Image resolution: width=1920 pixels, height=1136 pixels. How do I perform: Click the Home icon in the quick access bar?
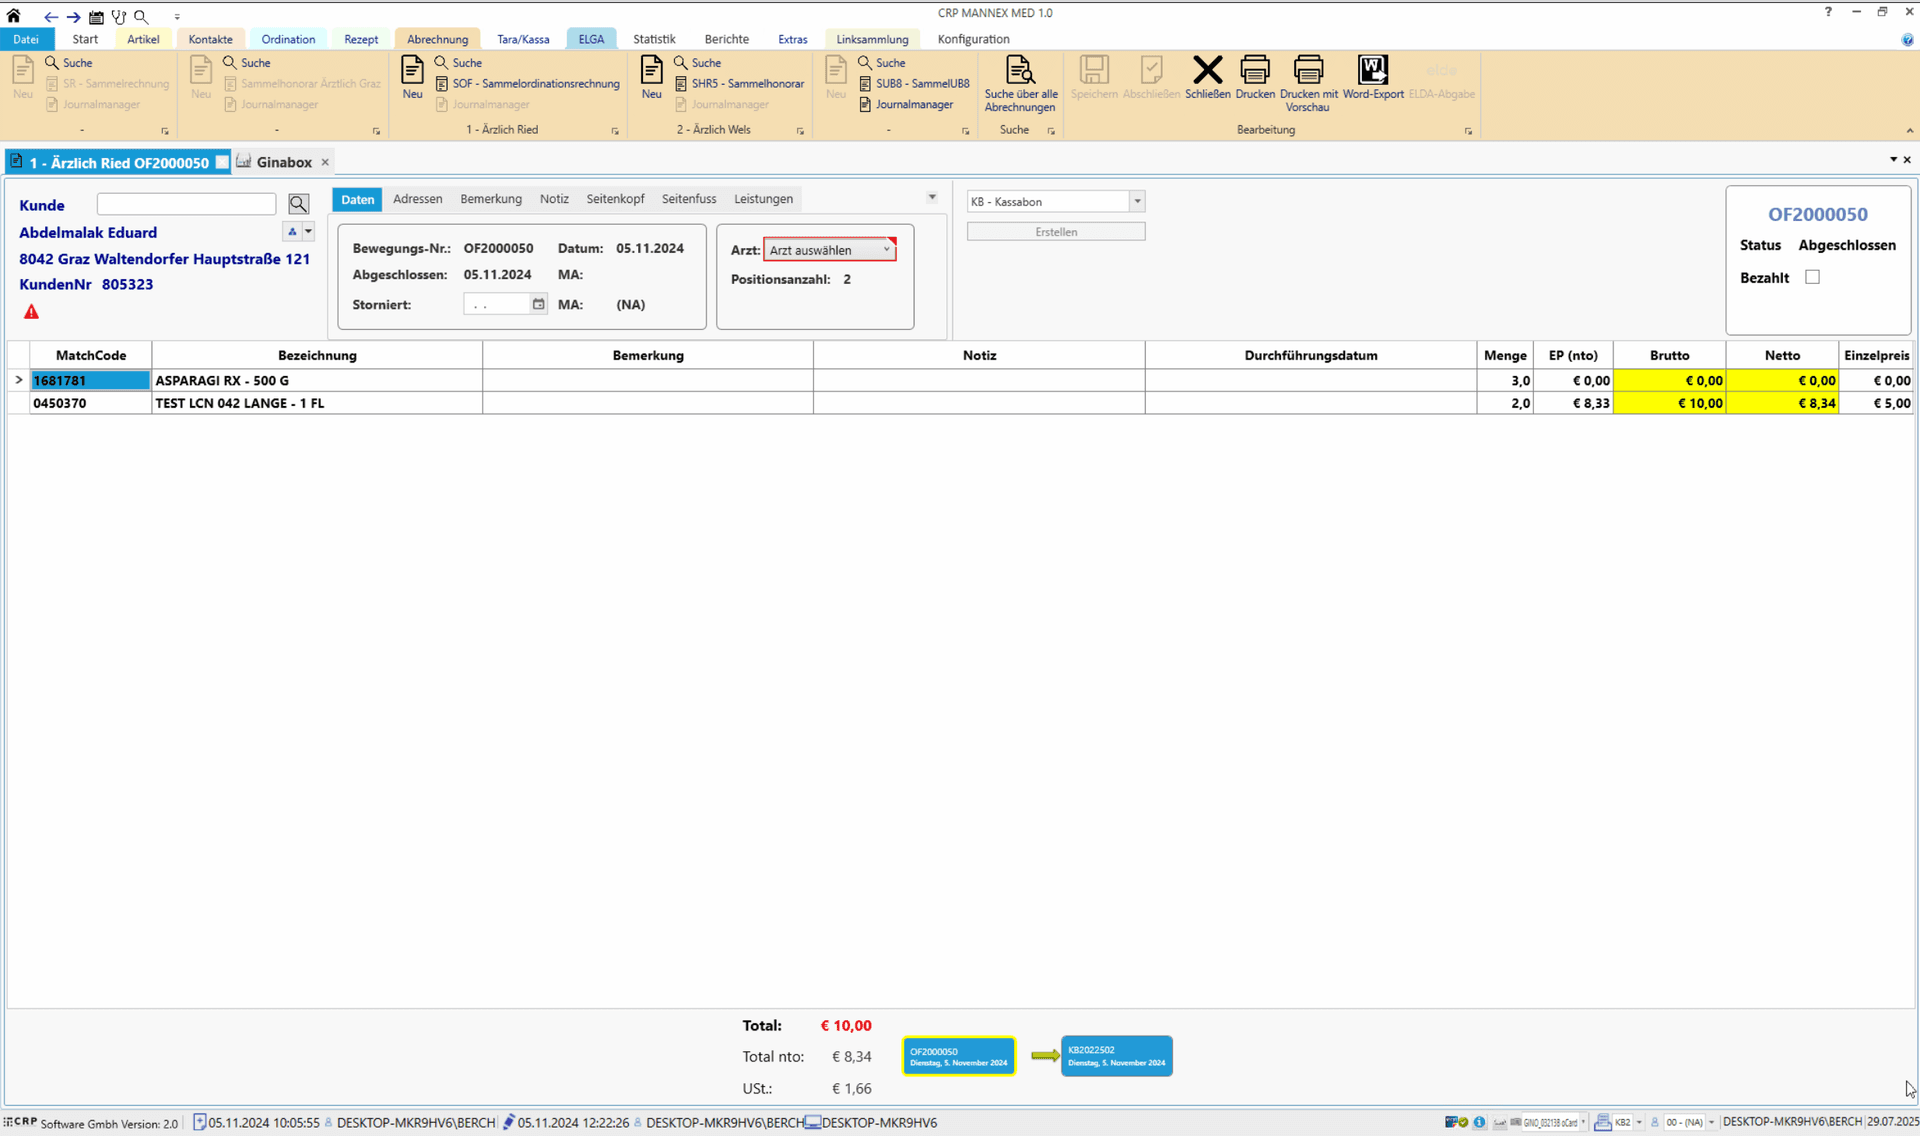tap(14, 16)
